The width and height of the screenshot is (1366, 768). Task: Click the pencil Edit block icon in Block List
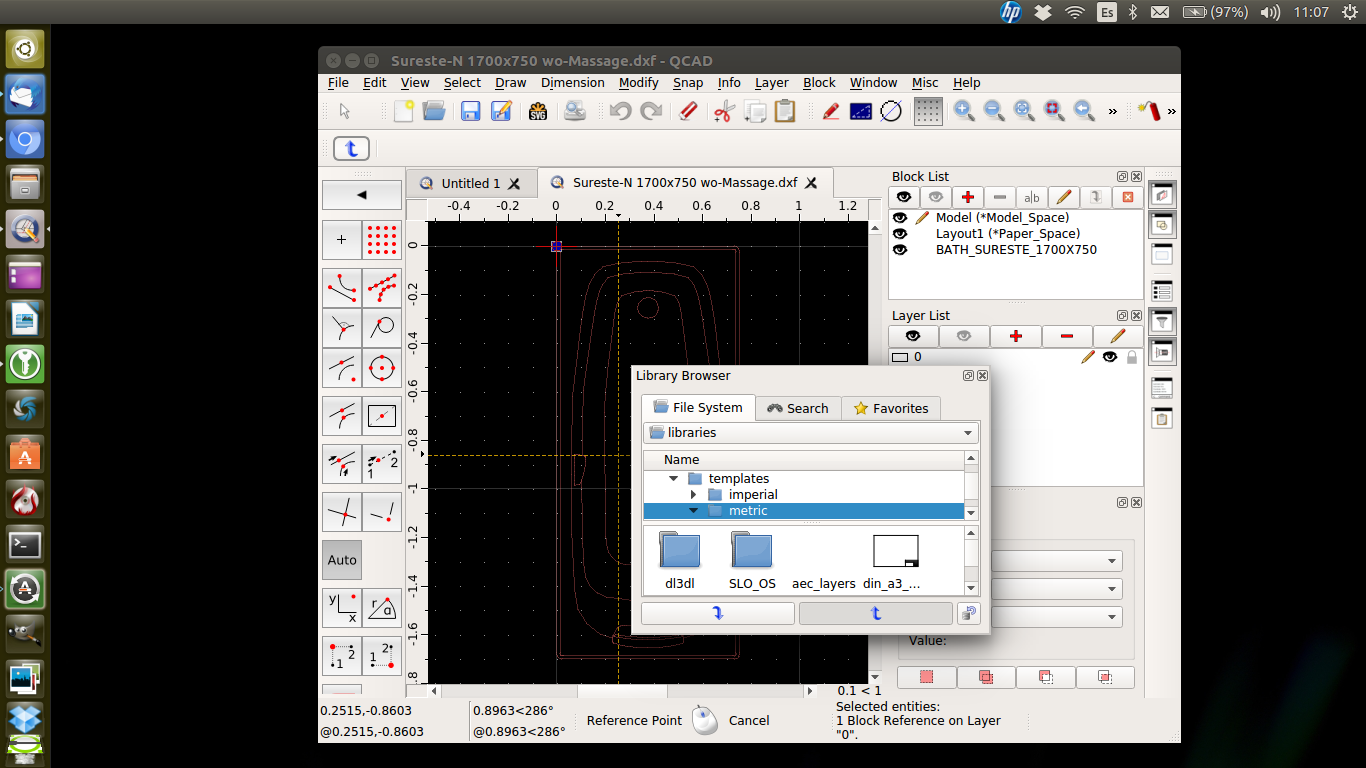[x=1063, y=197]
